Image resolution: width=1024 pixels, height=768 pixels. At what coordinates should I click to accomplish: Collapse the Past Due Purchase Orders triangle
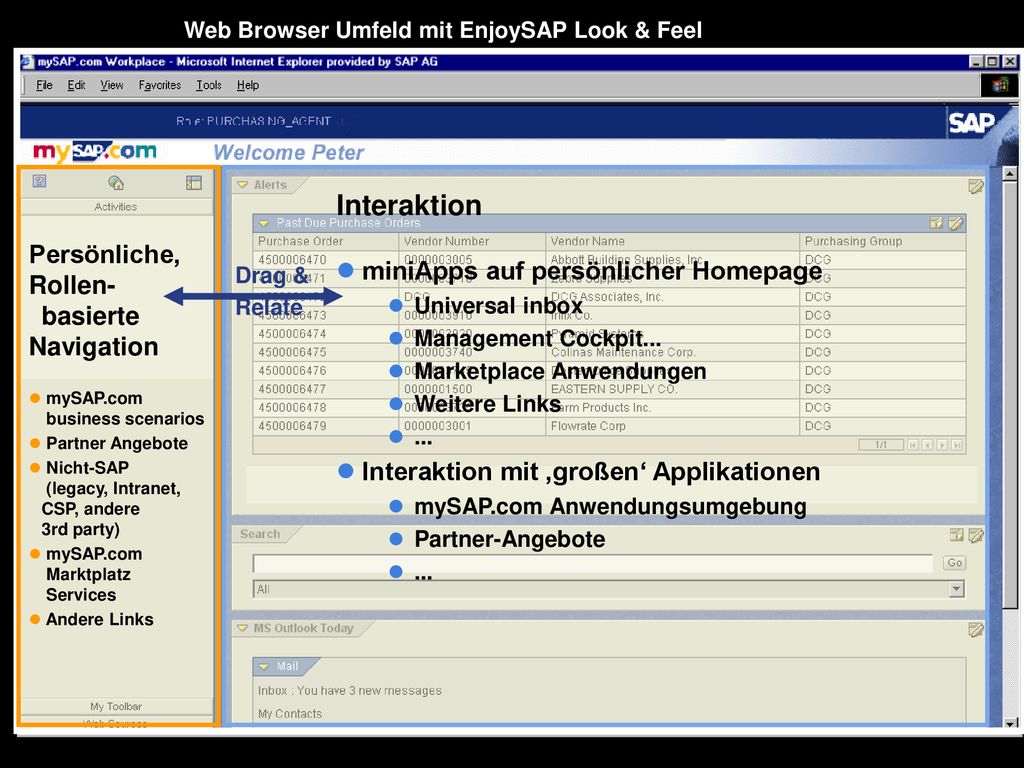(263, 223)
